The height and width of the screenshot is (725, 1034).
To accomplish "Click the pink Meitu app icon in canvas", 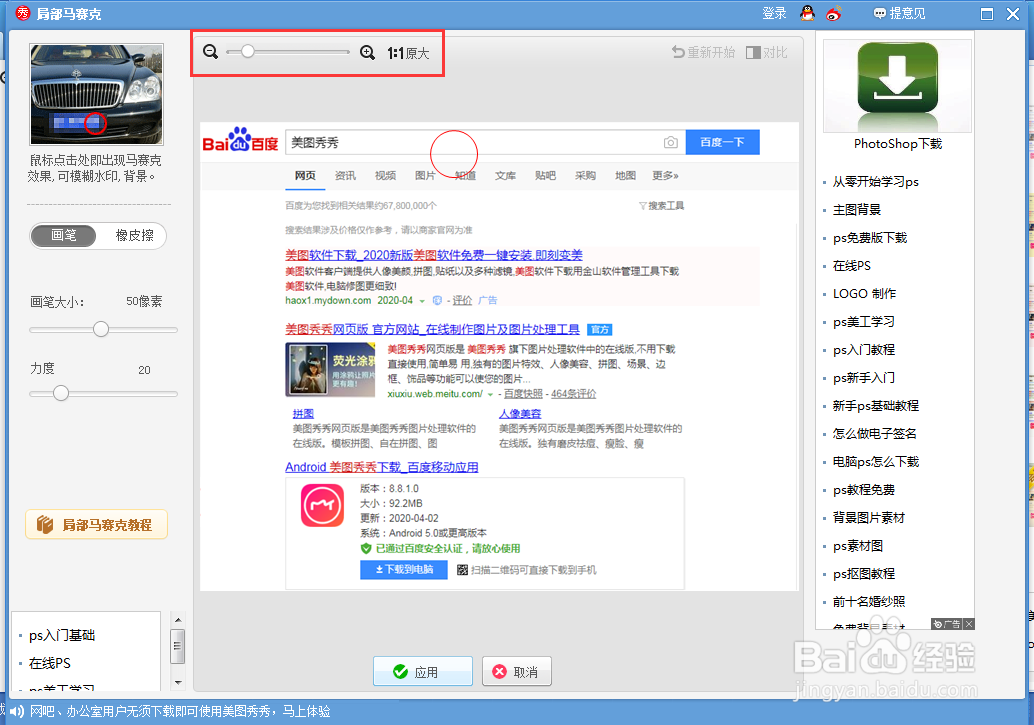I will 322,505.
